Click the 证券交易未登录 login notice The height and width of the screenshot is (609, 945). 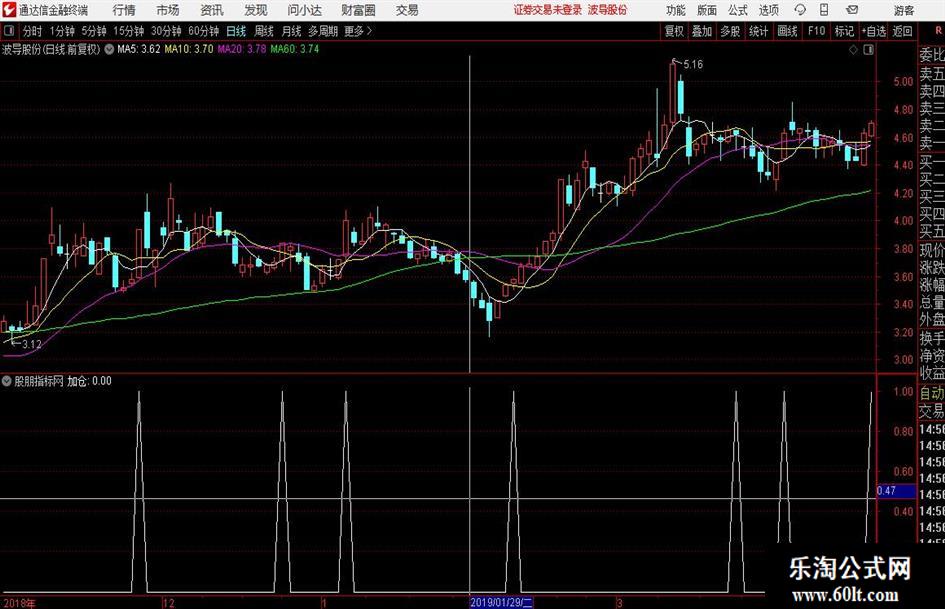548,10
